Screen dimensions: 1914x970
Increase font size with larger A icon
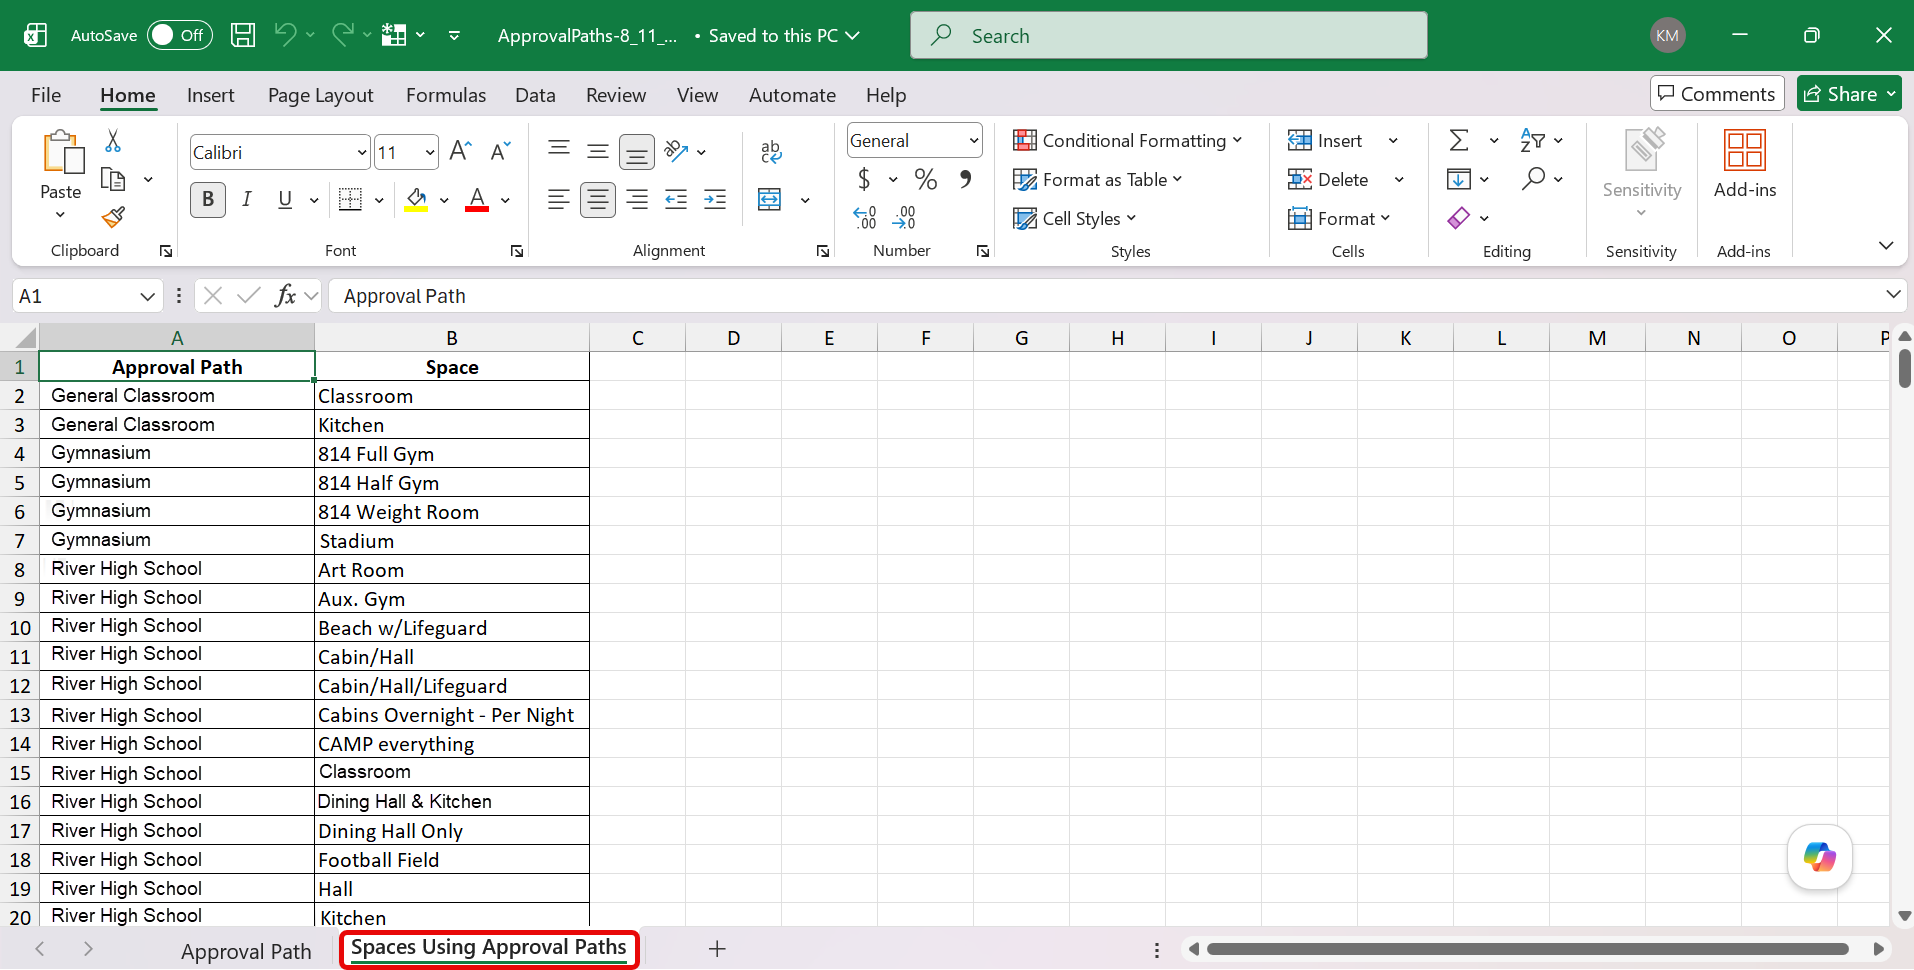(x=460, y=151)
